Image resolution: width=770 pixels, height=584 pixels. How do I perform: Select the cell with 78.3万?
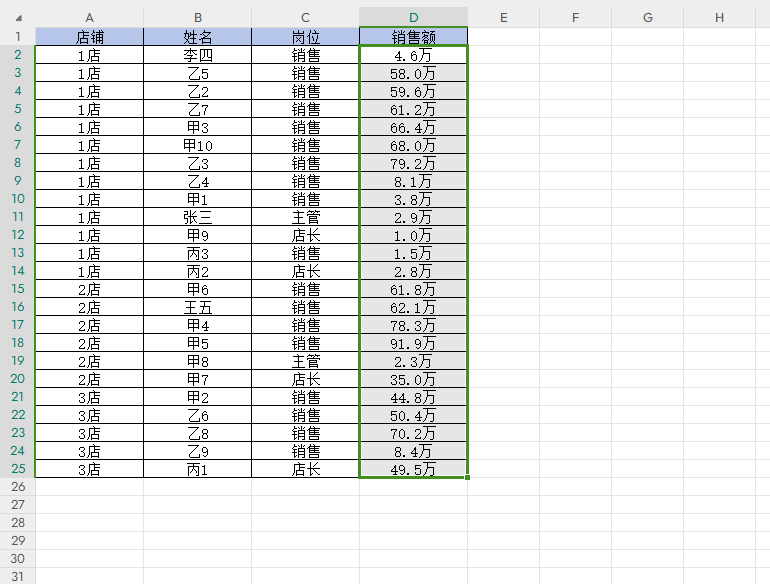413,325
